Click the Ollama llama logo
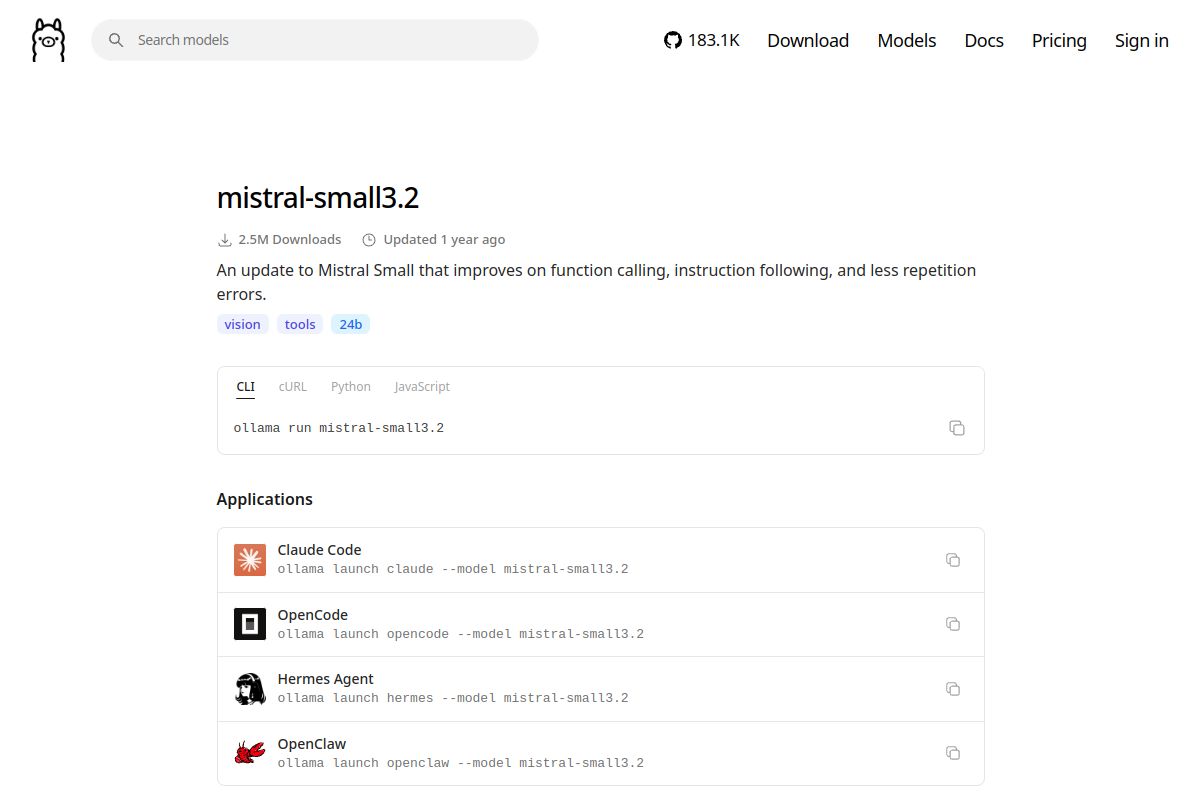 pos(48,40)
